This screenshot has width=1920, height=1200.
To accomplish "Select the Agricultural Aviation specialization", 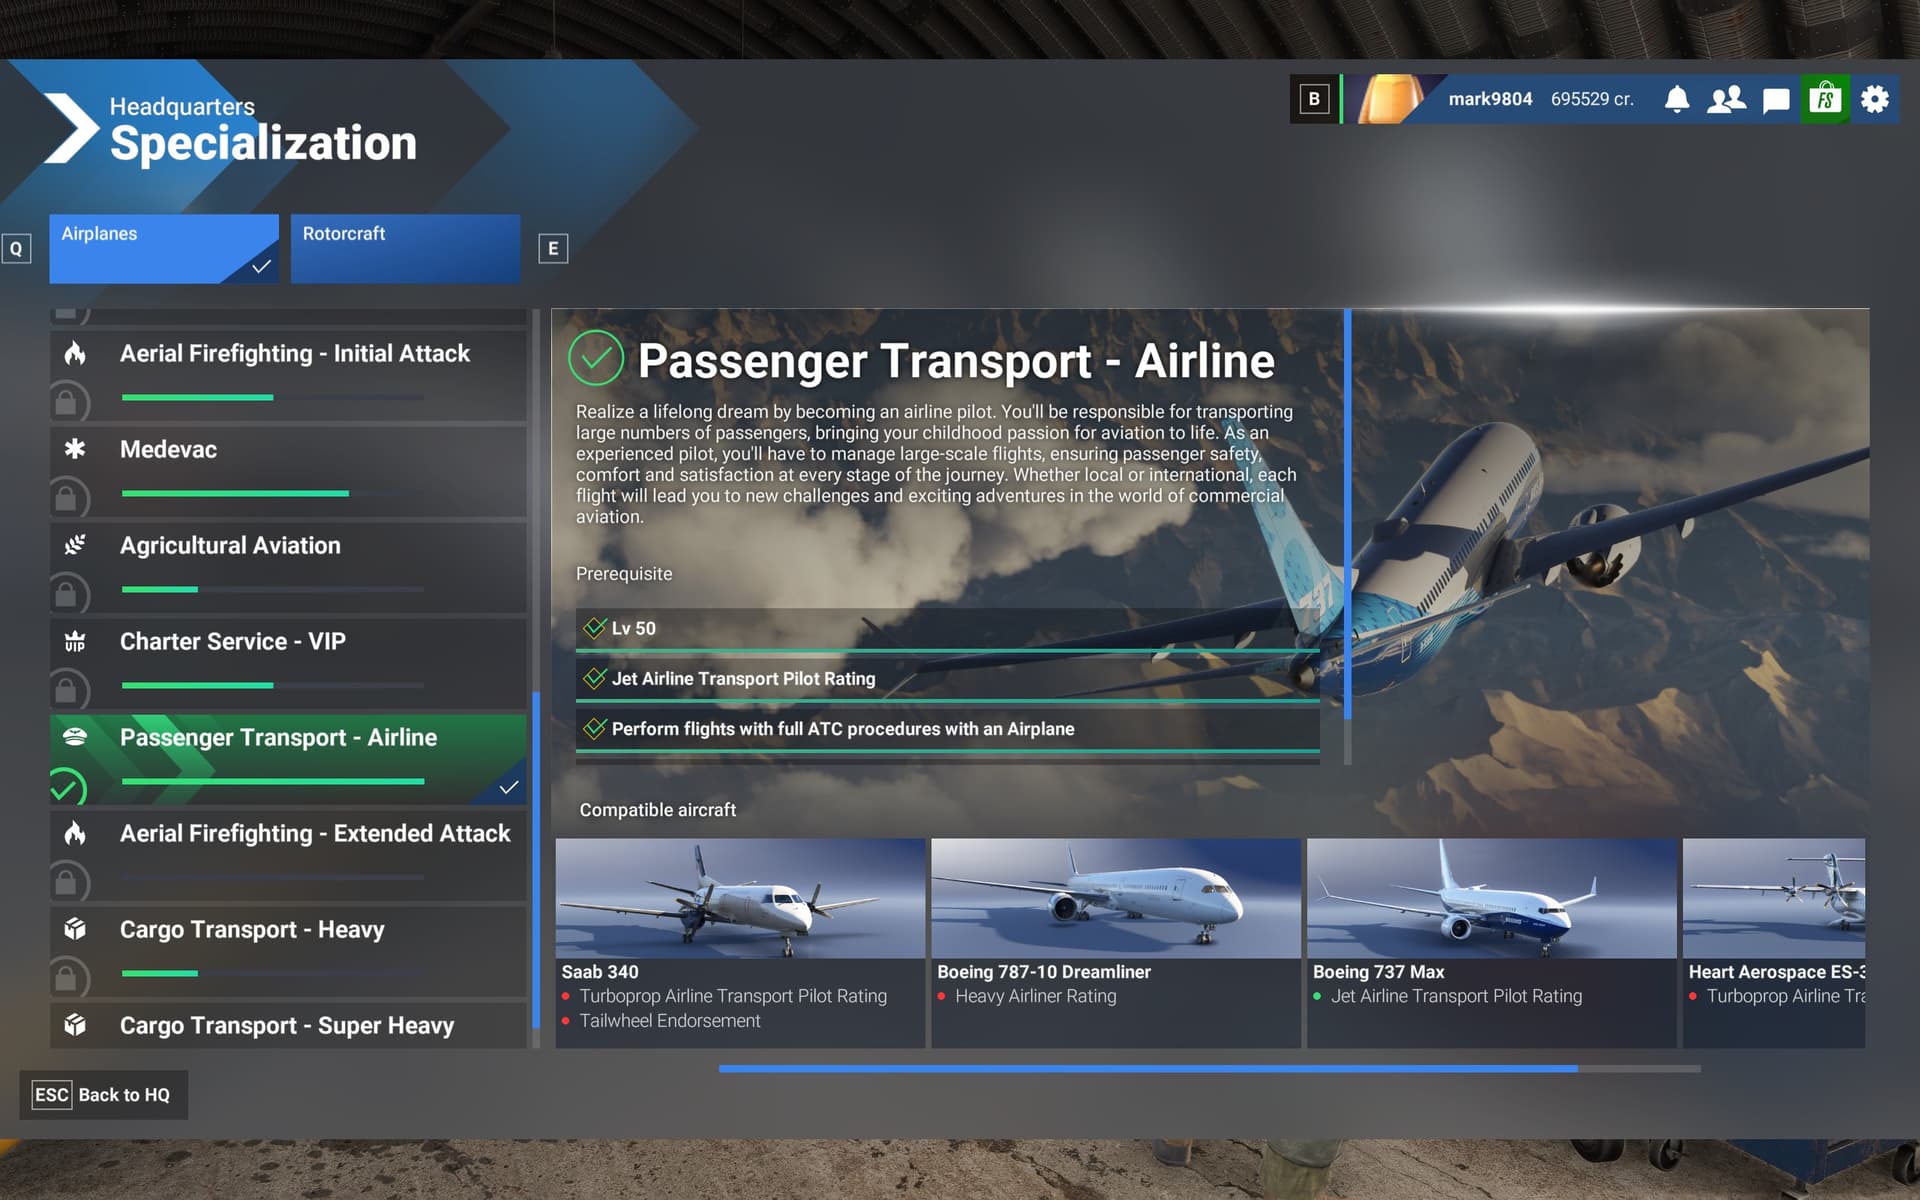I will (288, 567).
